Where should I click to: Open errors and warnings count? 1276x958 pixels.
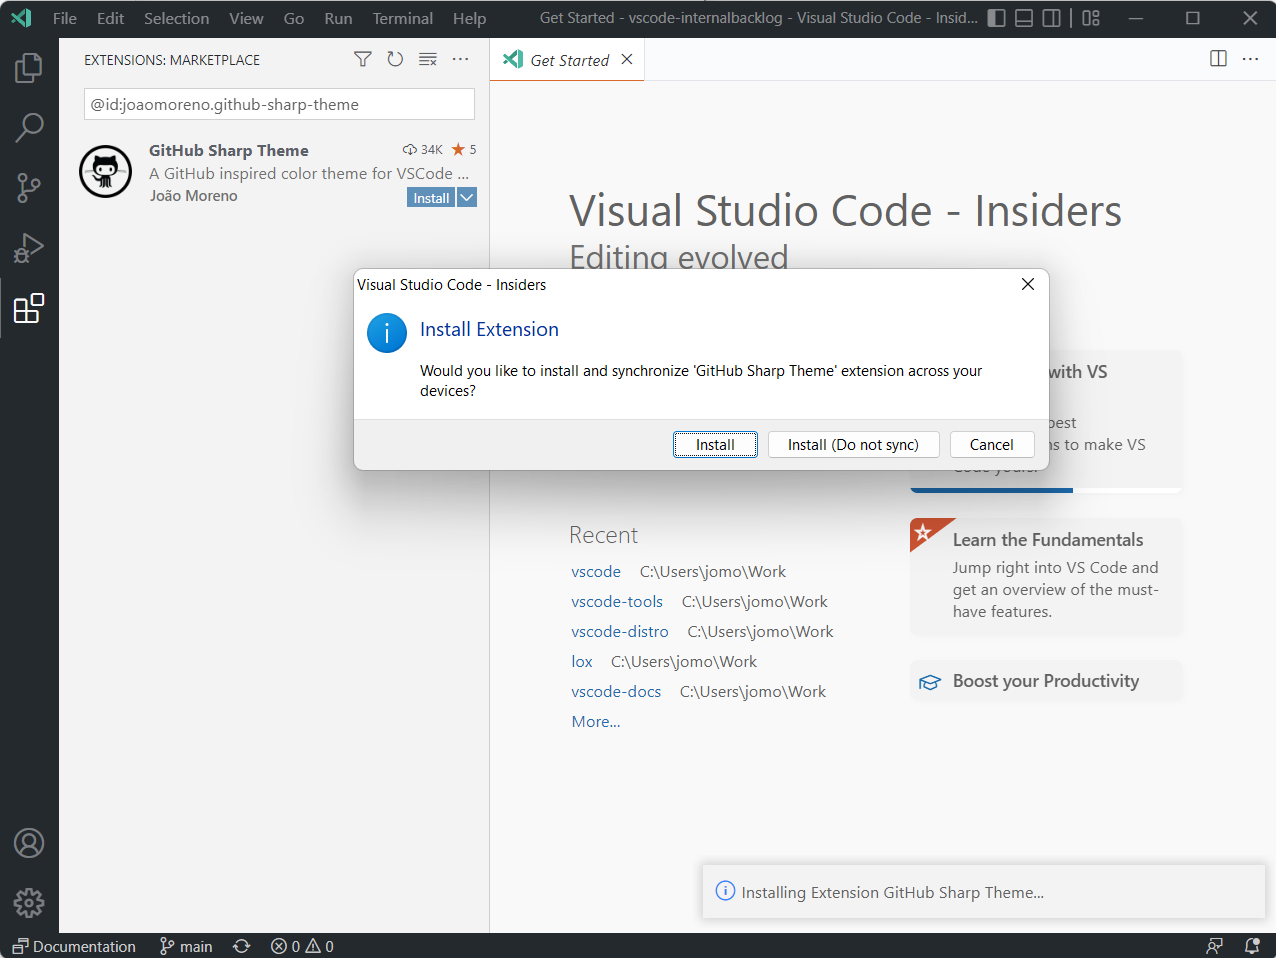click(302, 946)
